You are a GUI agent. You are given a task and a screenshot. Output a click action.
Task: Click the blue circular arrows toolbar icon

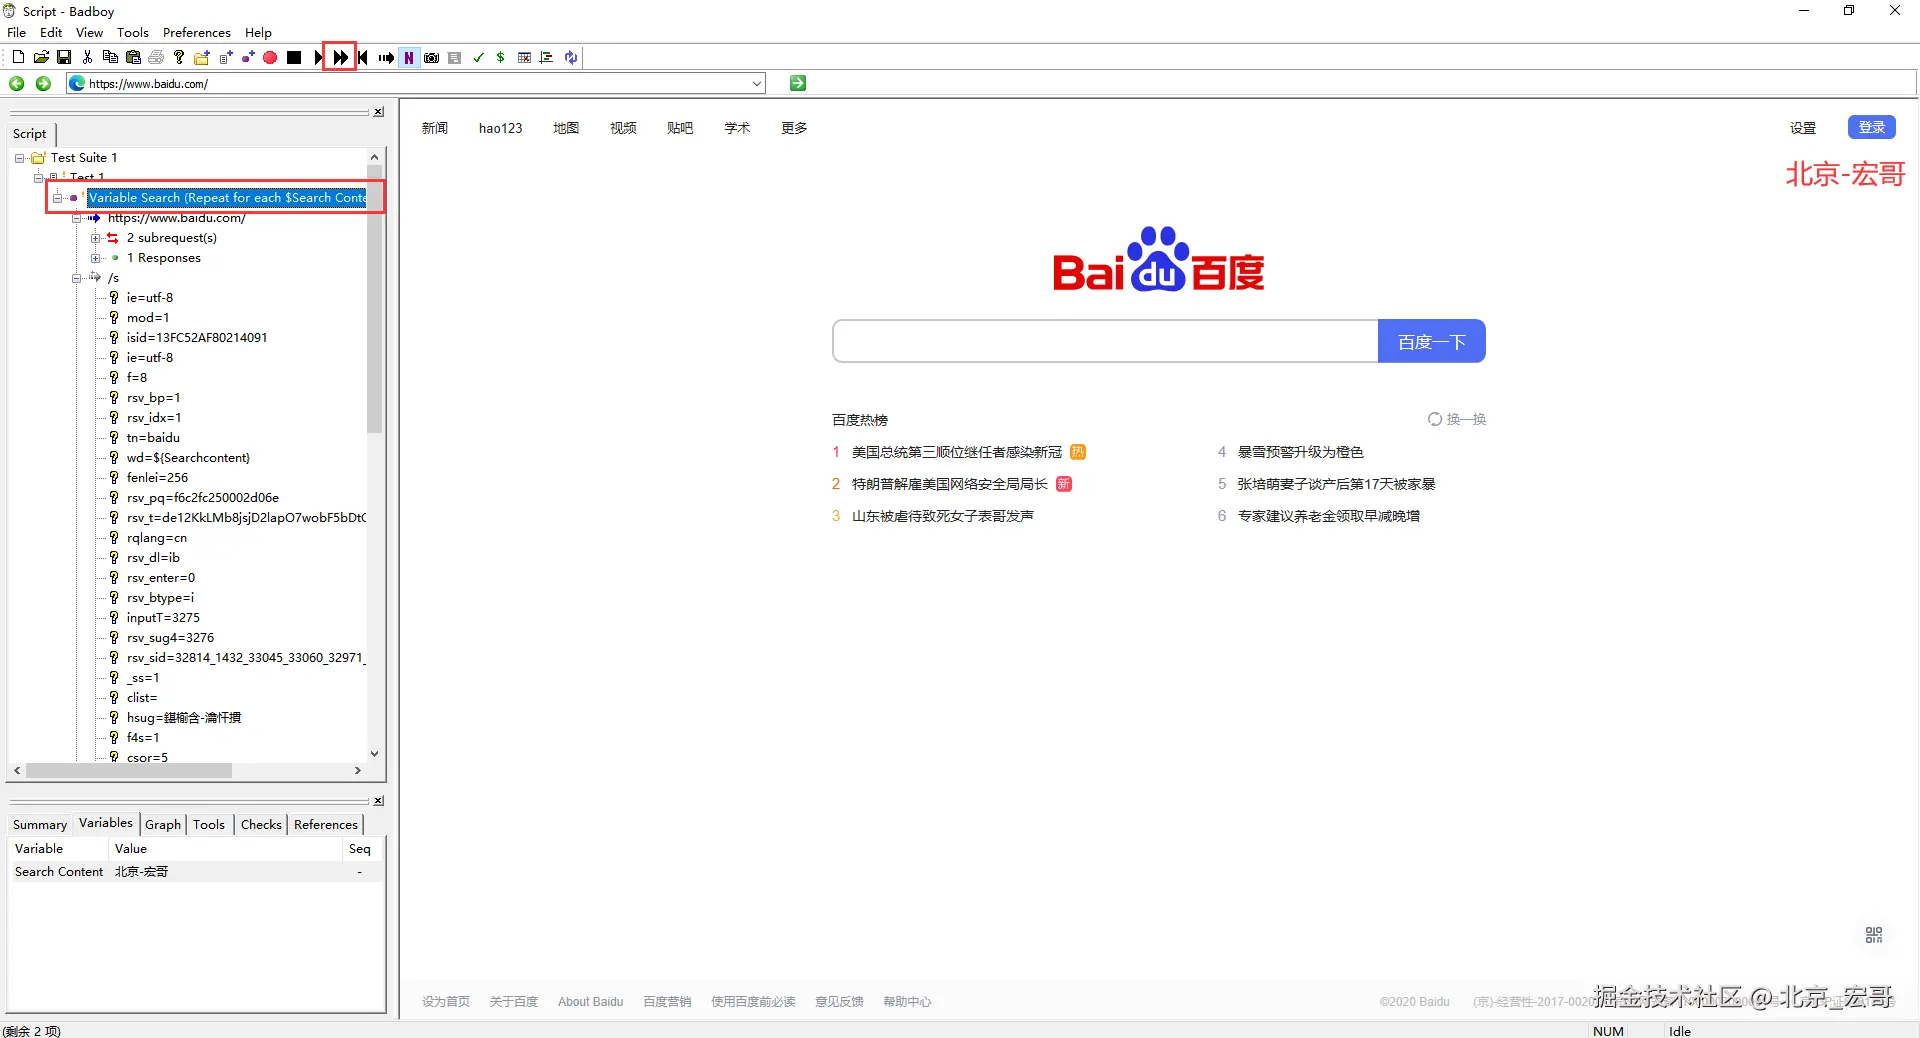pos(570,57)
